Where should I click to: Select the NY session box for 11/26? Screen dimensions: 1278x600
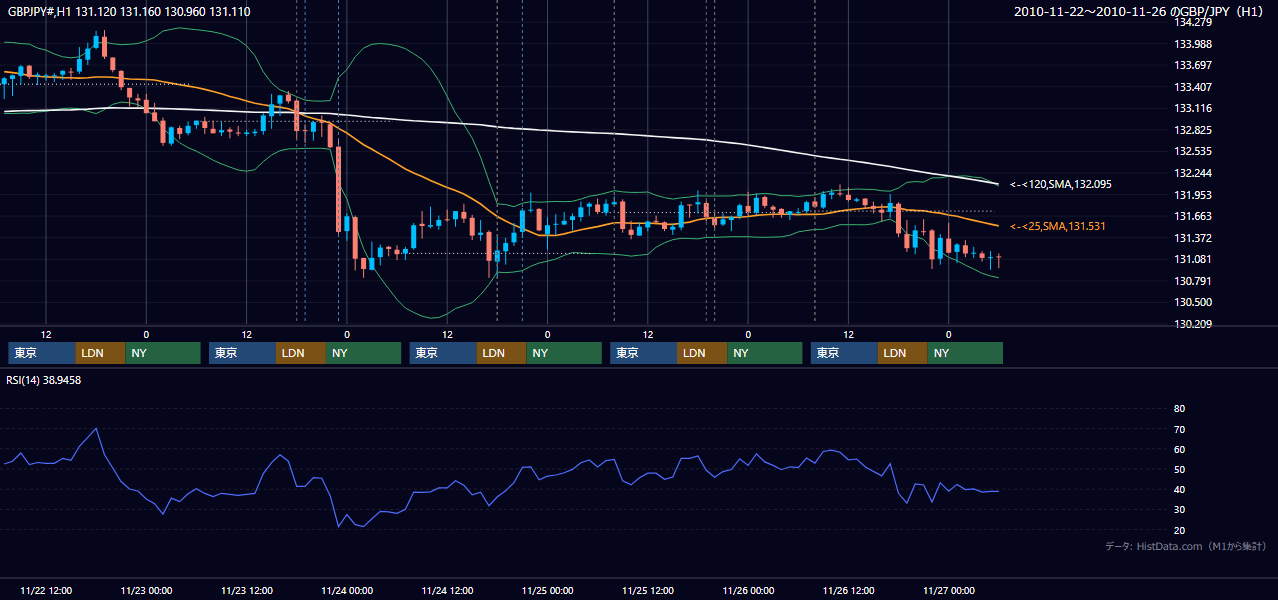click(x=966, y=353)
